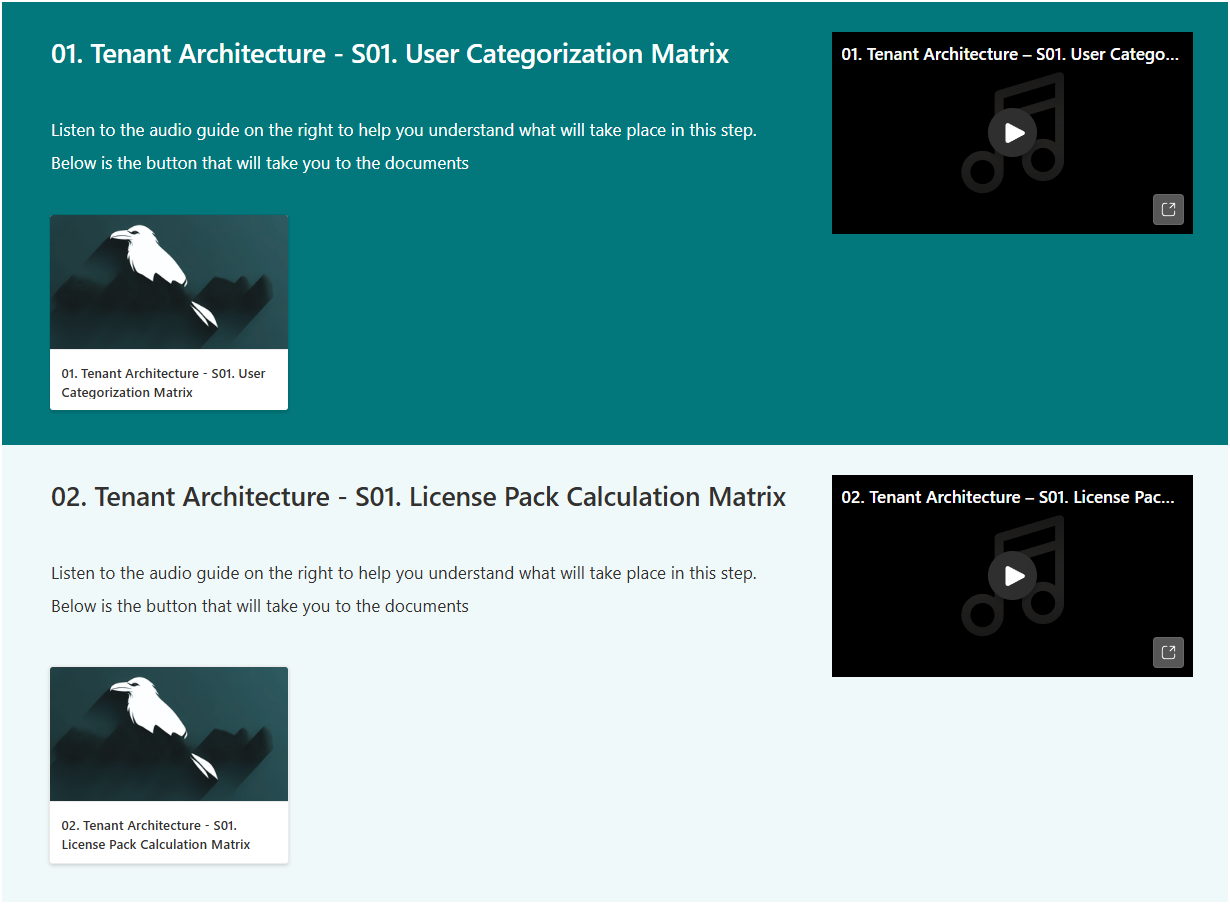Select the 02 Tenant Architecture section heading

[418, 496]
